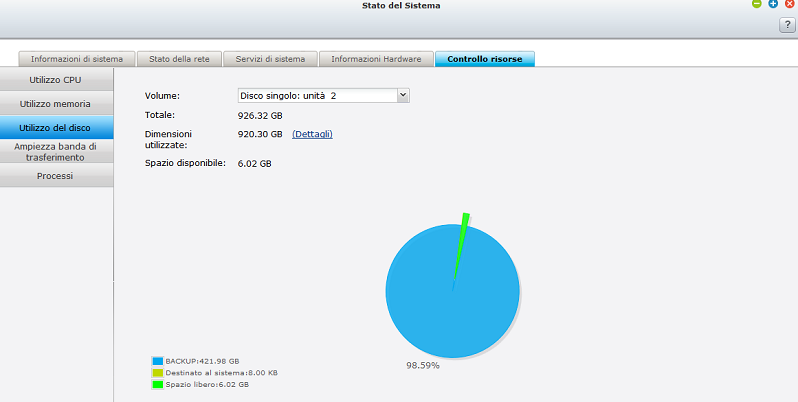Switch to the Stato della rete tab
798x402 pixels.
[179, 59]
